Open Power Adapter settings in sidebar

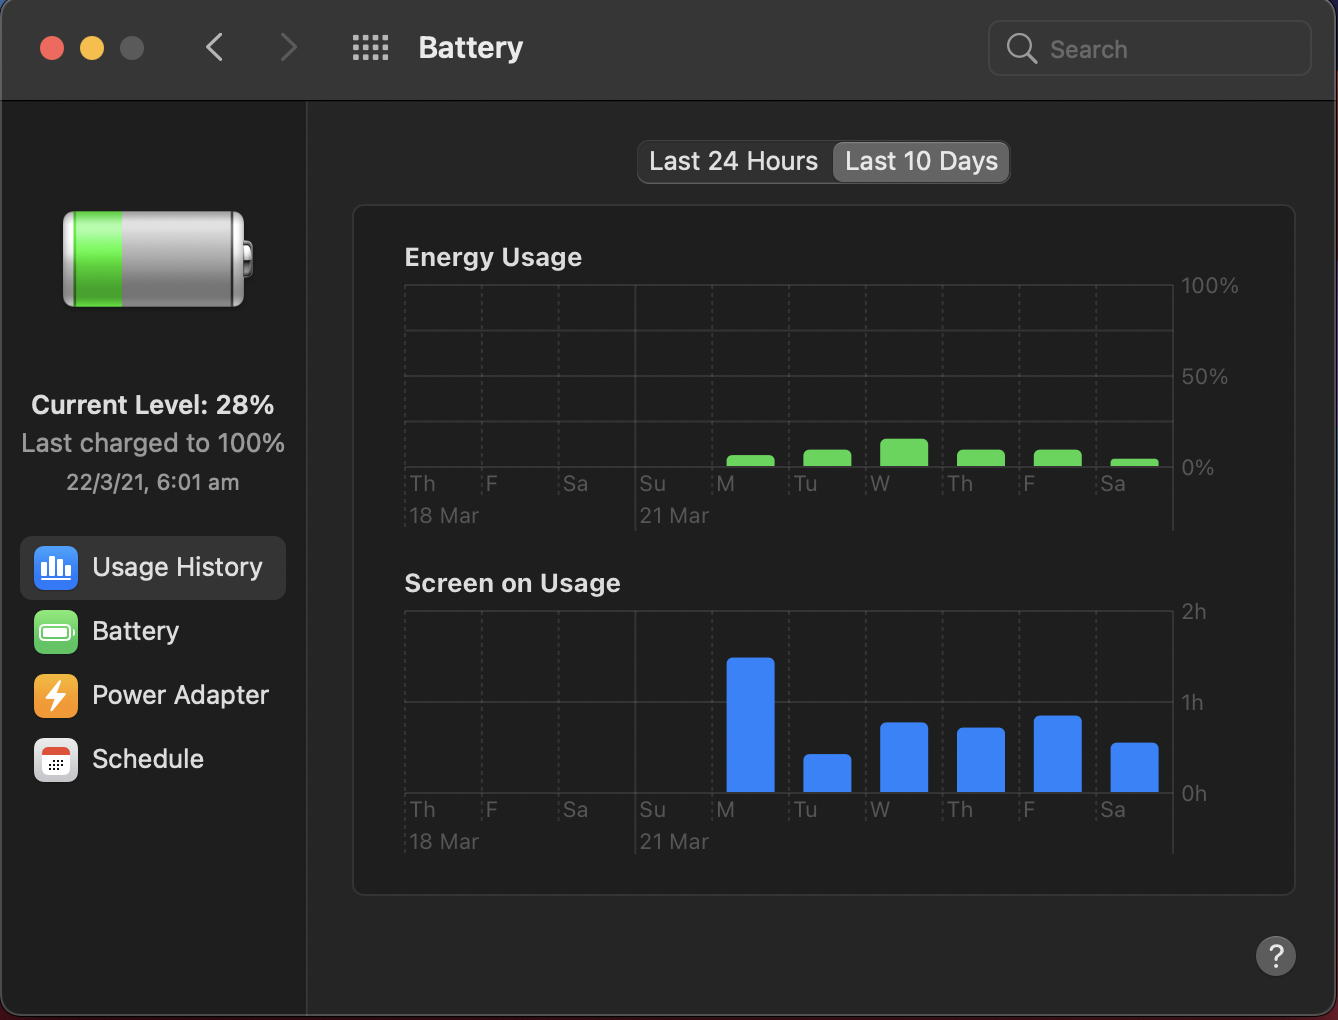[153, 696]
